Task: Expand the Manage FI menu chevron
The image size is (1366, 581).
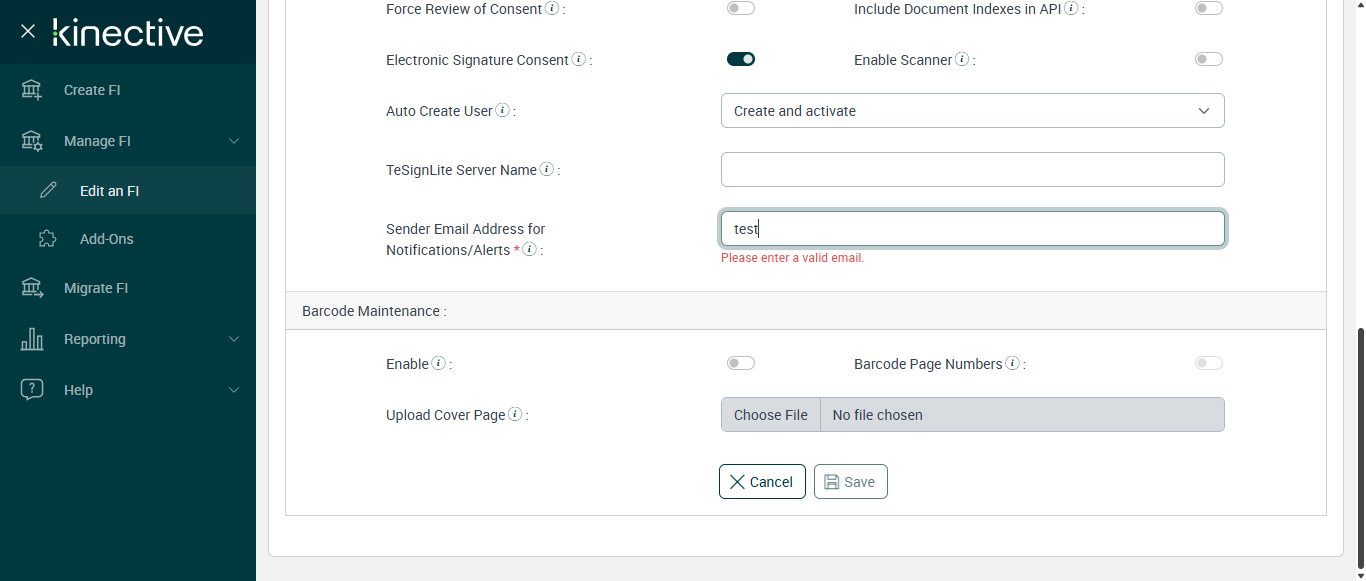Action: [x=234, y=141]
